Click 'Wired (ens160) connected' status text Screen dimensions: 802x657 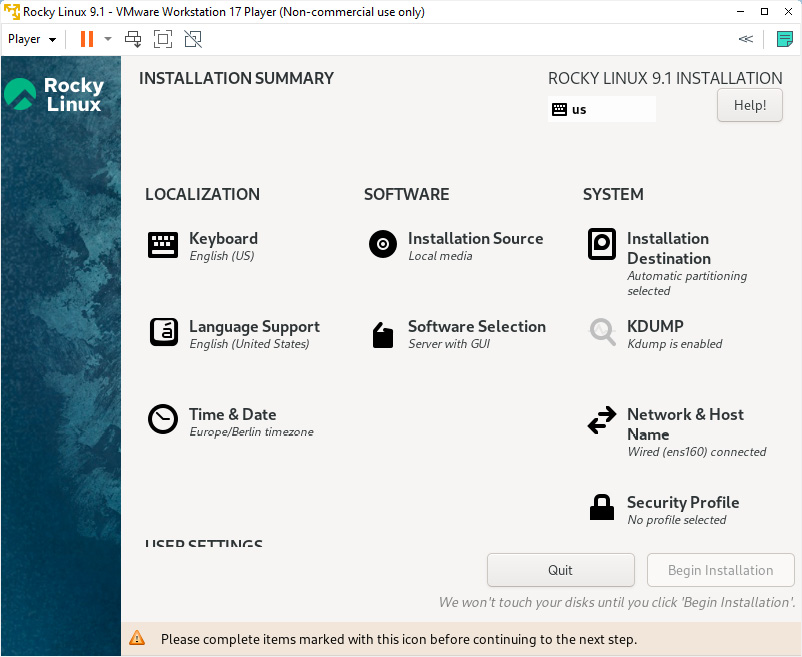click(x=697, y=451)
